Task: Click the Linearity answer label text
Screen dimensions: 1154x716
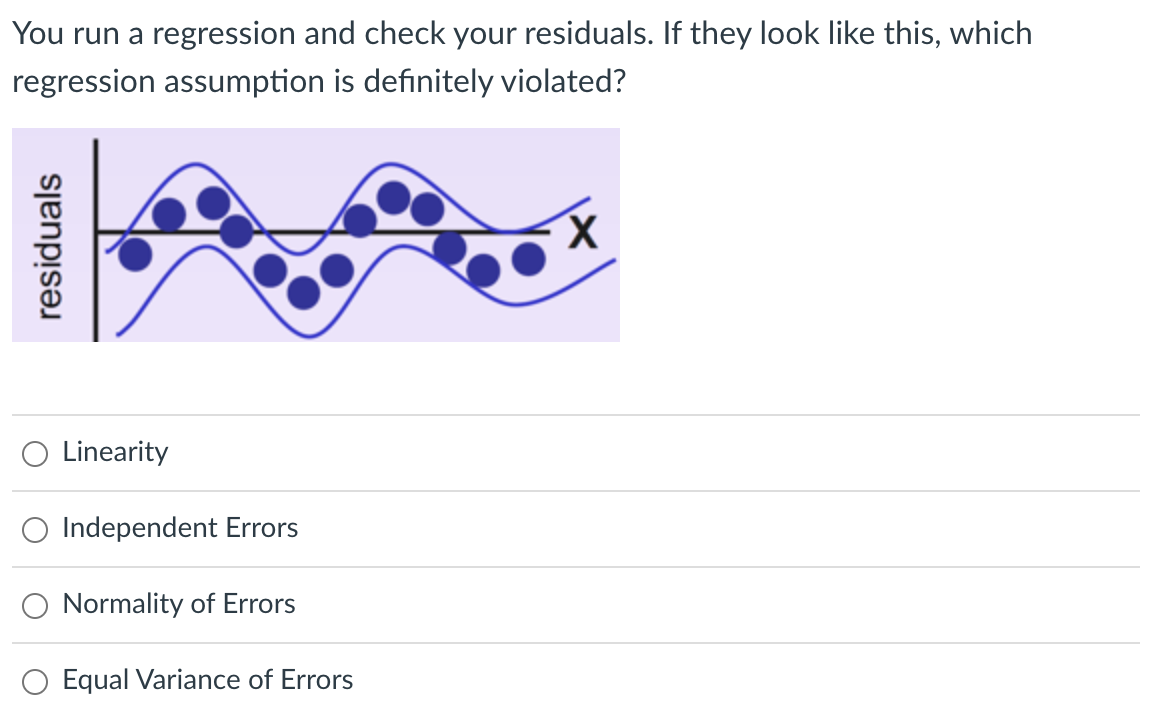Action: 115,452
